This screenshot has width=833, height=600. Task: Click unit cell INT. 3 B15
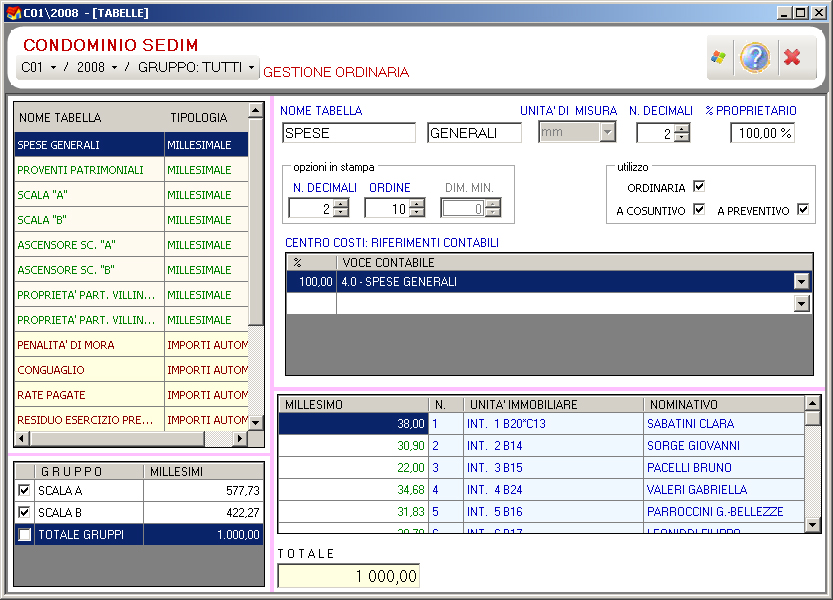pos(553,468)
